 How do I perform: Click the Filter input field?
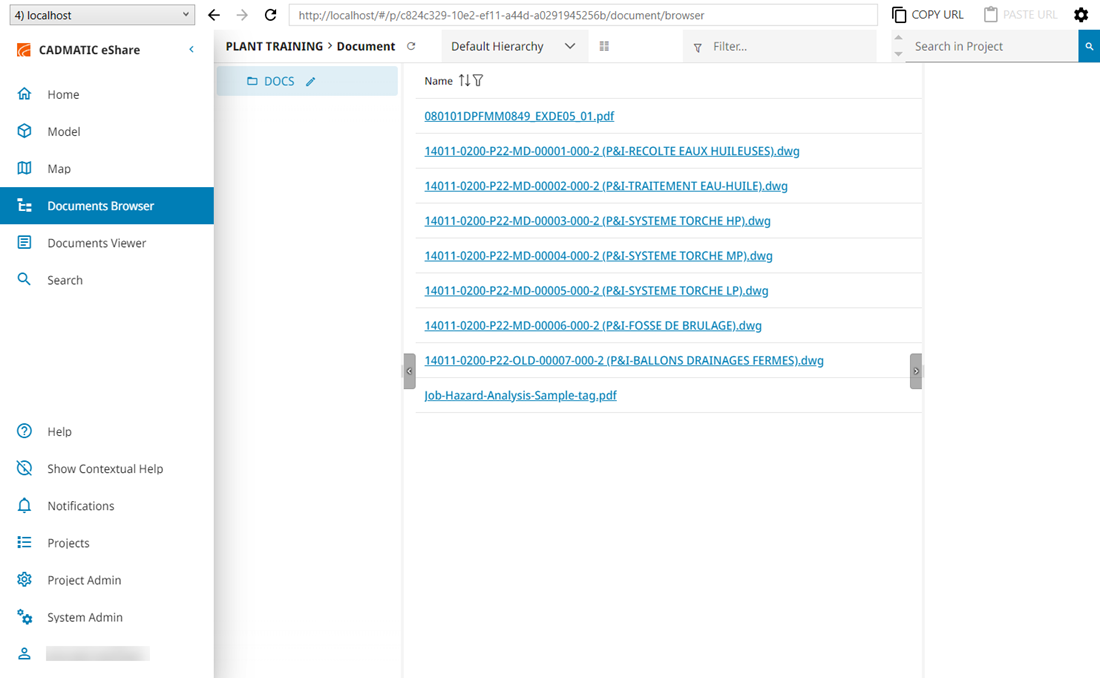(x=780, y=46)
